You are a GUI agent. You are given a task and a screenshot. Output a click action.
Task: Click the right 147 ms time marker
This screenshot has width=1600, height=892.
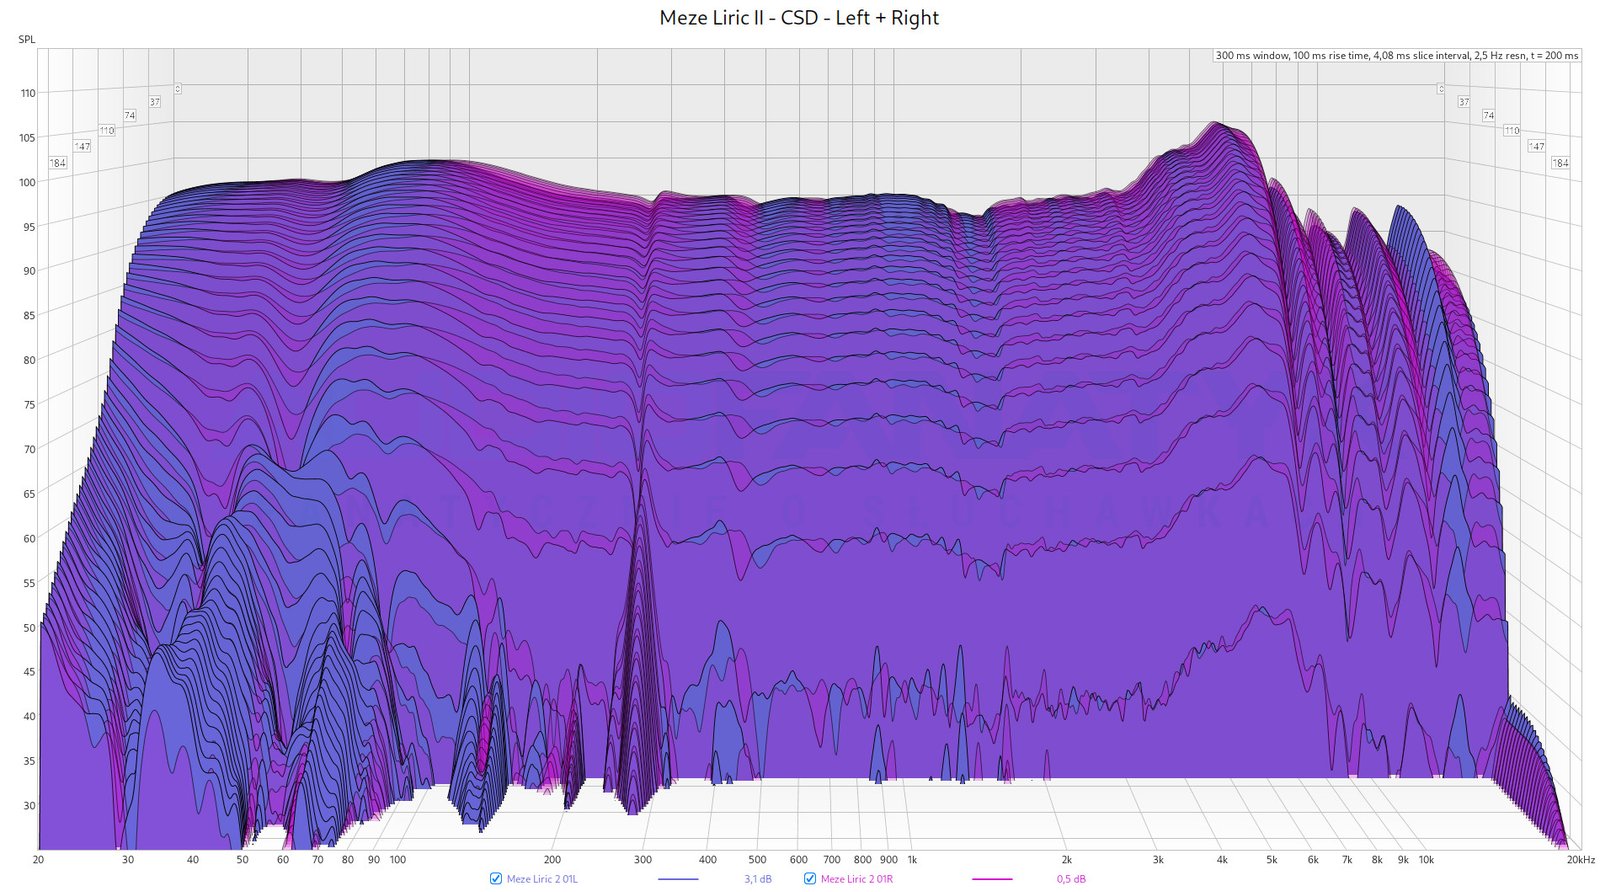(1536, 146)
